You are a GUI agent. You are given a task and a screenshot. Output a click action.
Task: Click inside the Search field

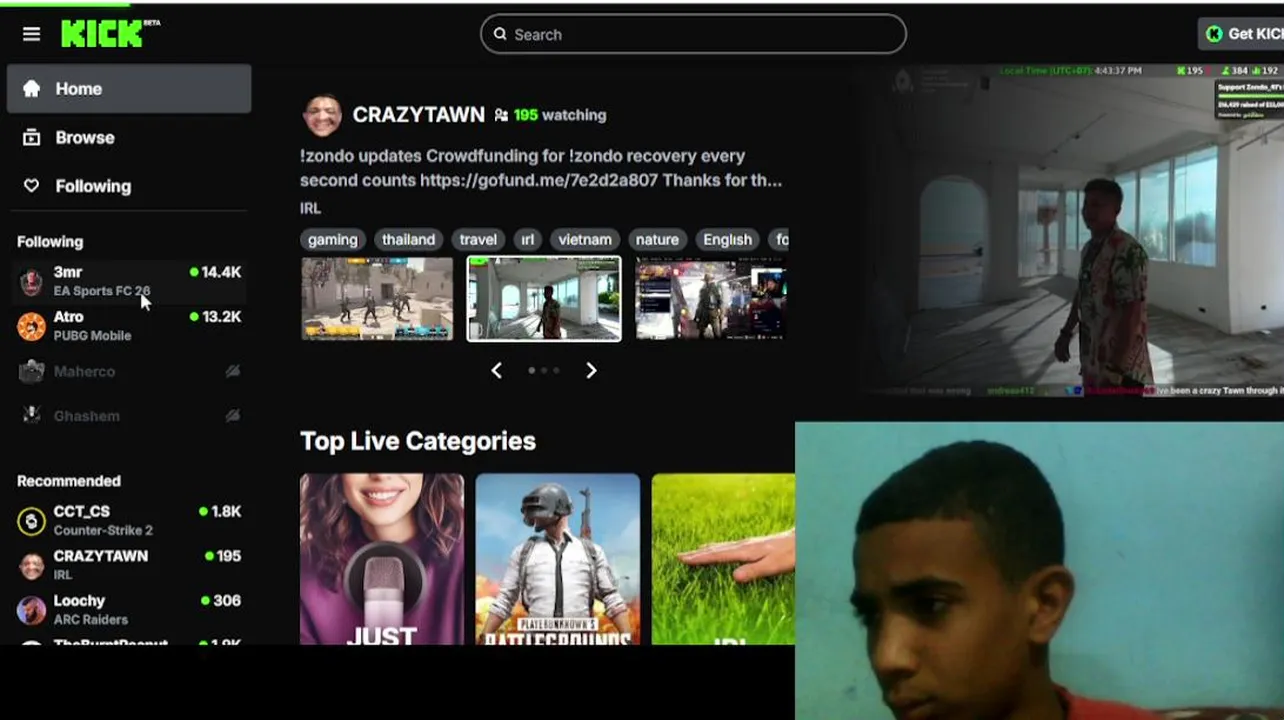(x=693, y=34)
